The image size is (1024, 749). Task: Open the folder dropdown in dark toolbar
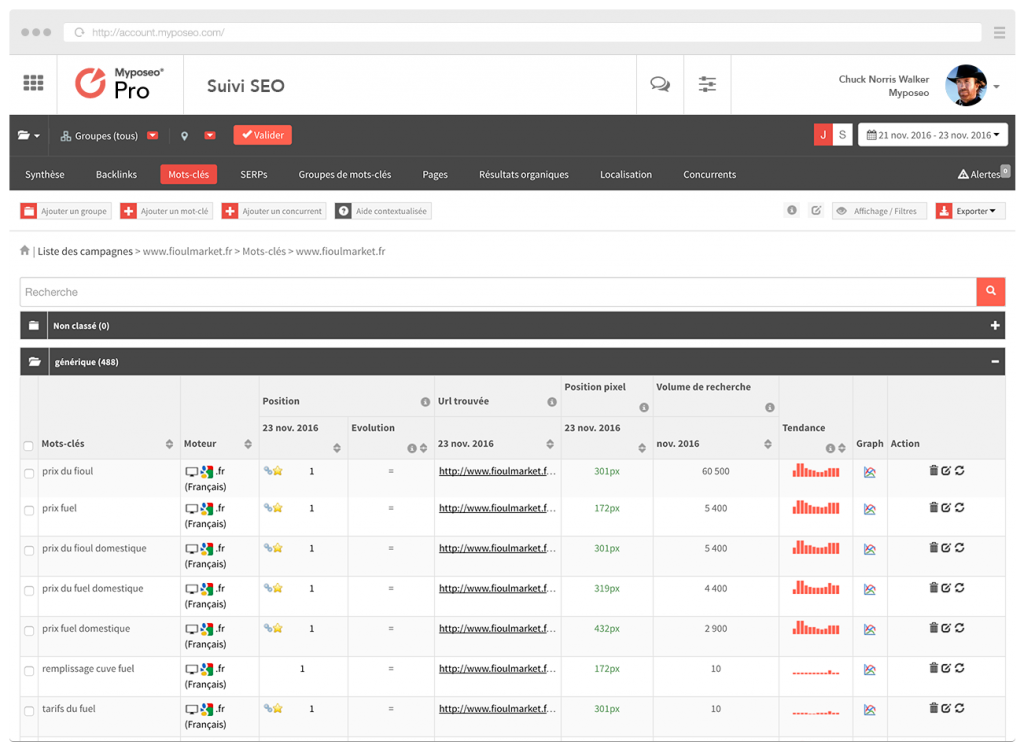pos(29,135)
